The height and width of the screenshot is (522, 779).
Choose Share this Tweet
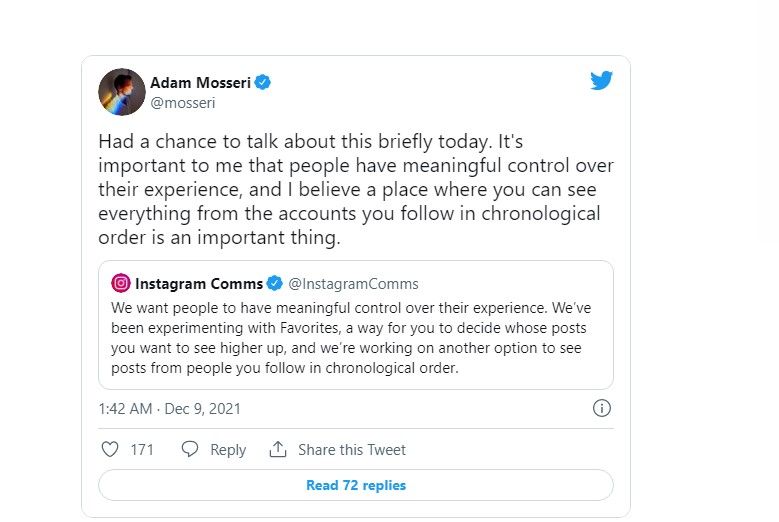coord(352,449)
